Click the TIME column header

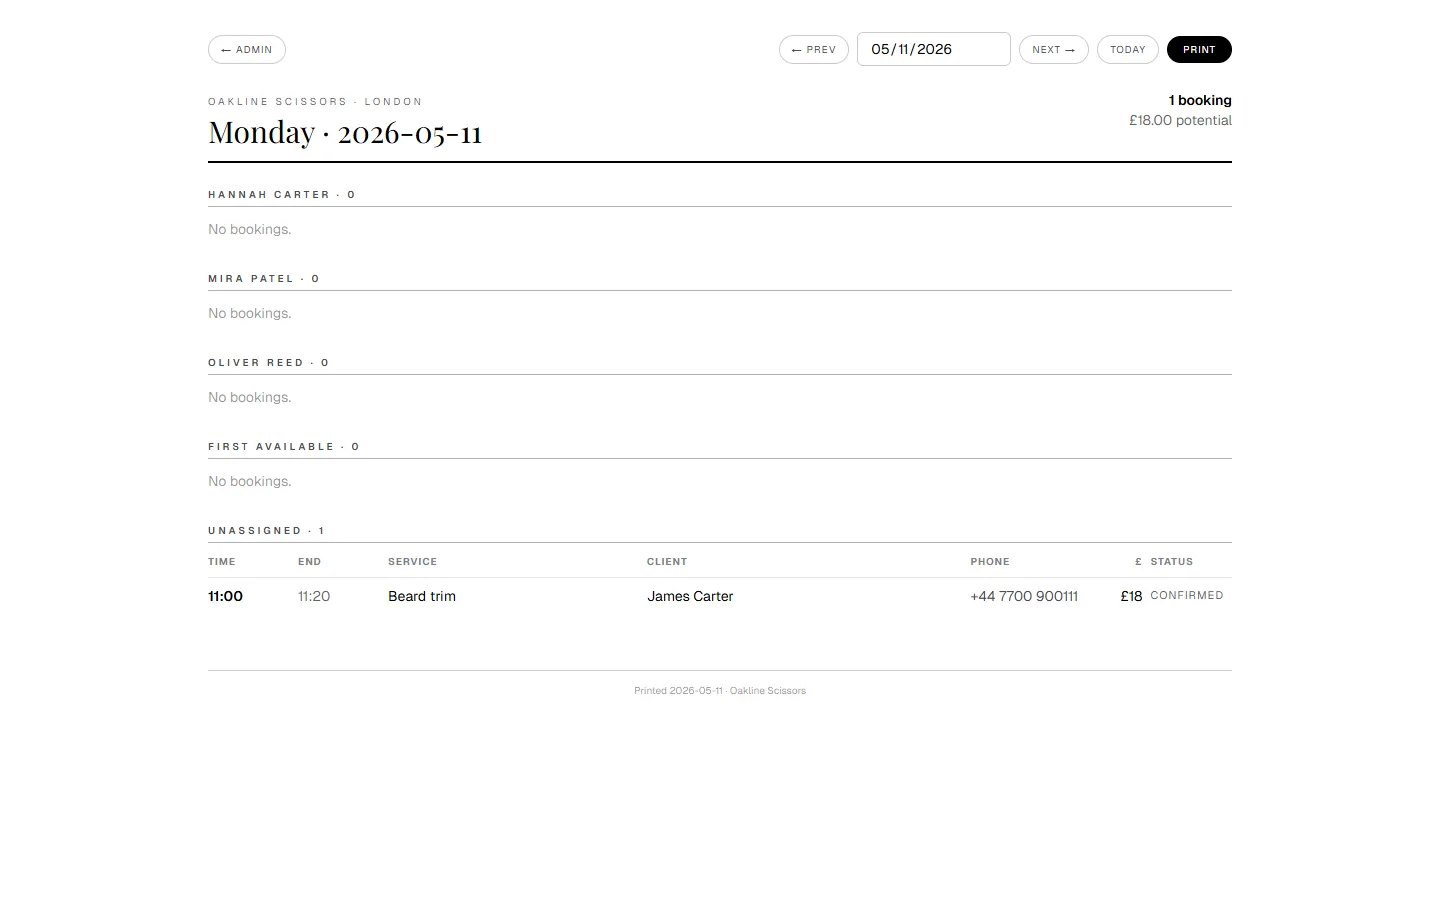[x=222, y=562]
